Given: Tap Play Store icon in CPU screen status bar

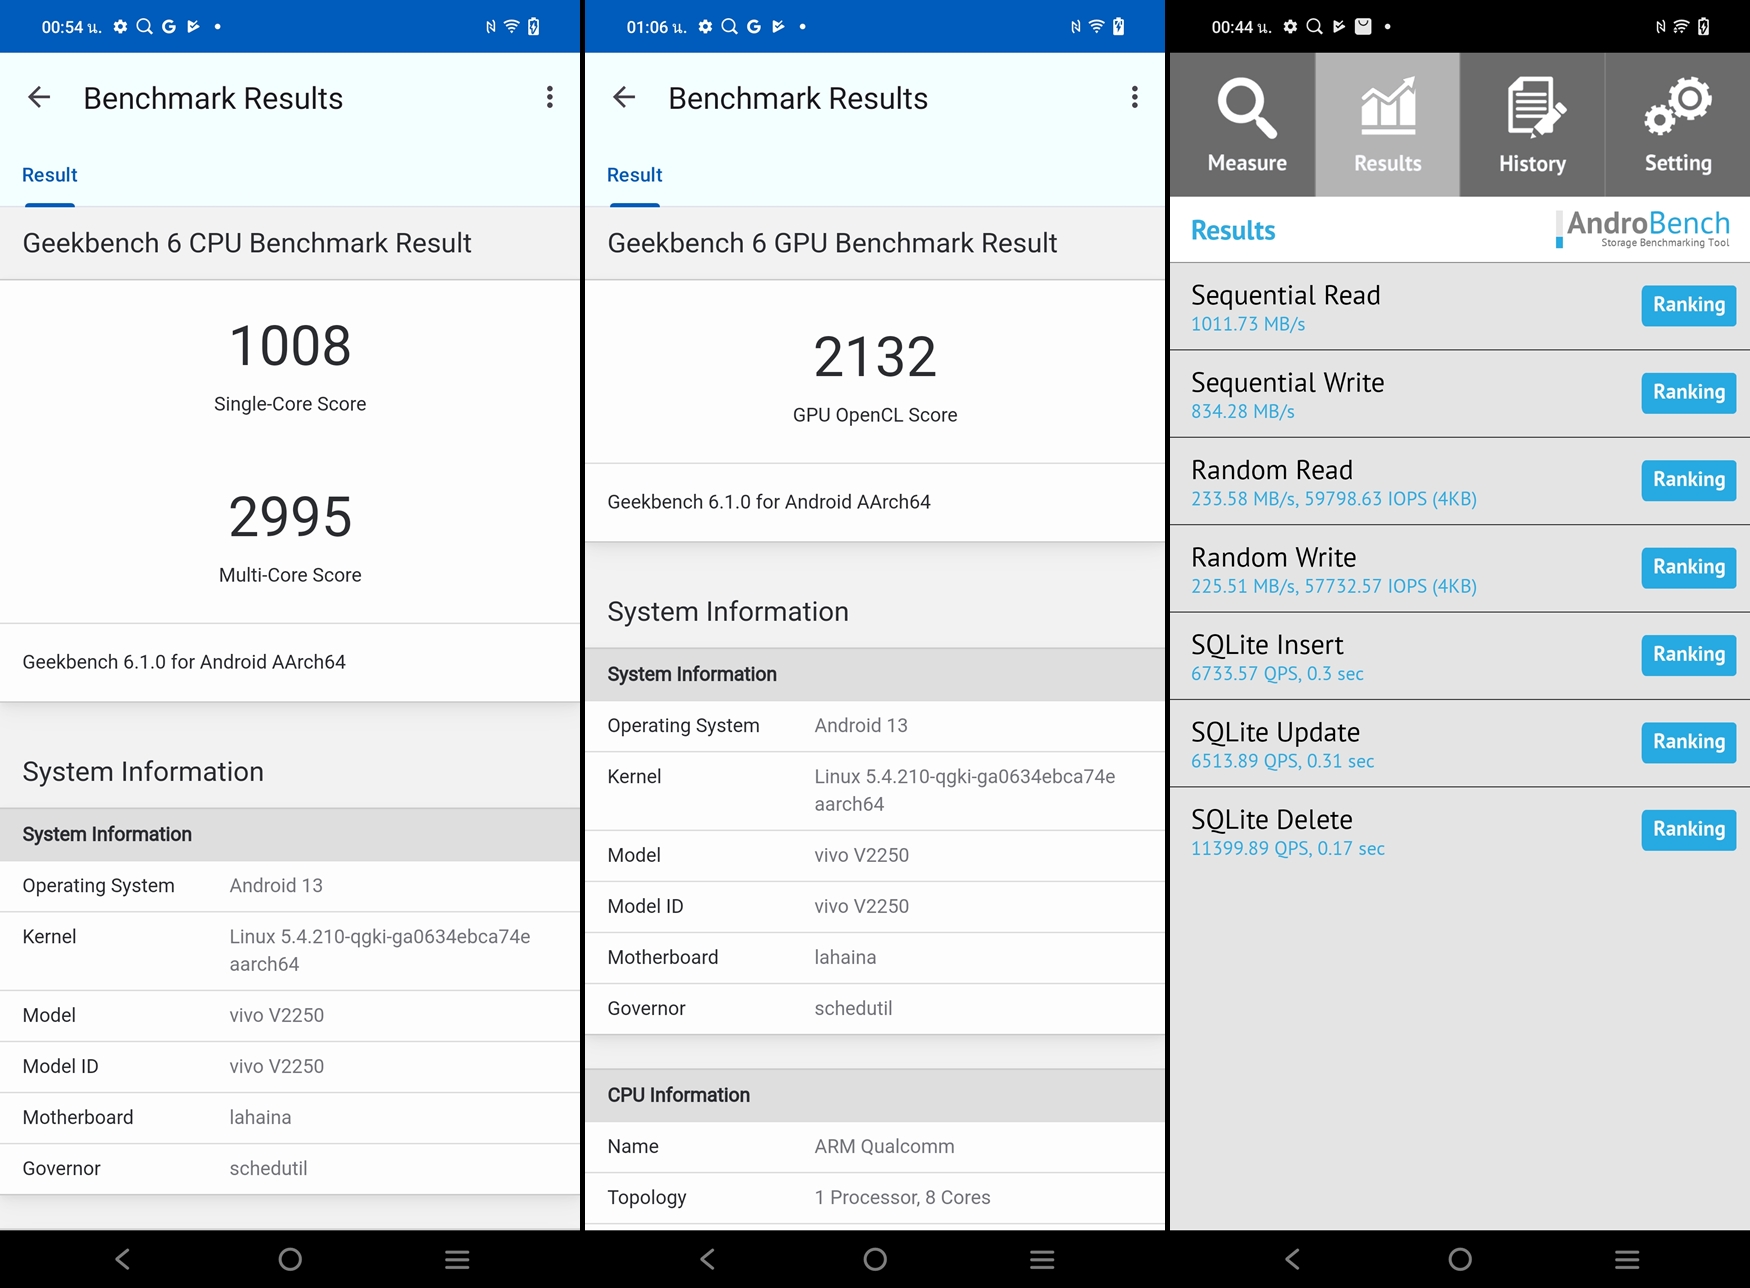Looking at the screenshot, I should coord(193,27).
